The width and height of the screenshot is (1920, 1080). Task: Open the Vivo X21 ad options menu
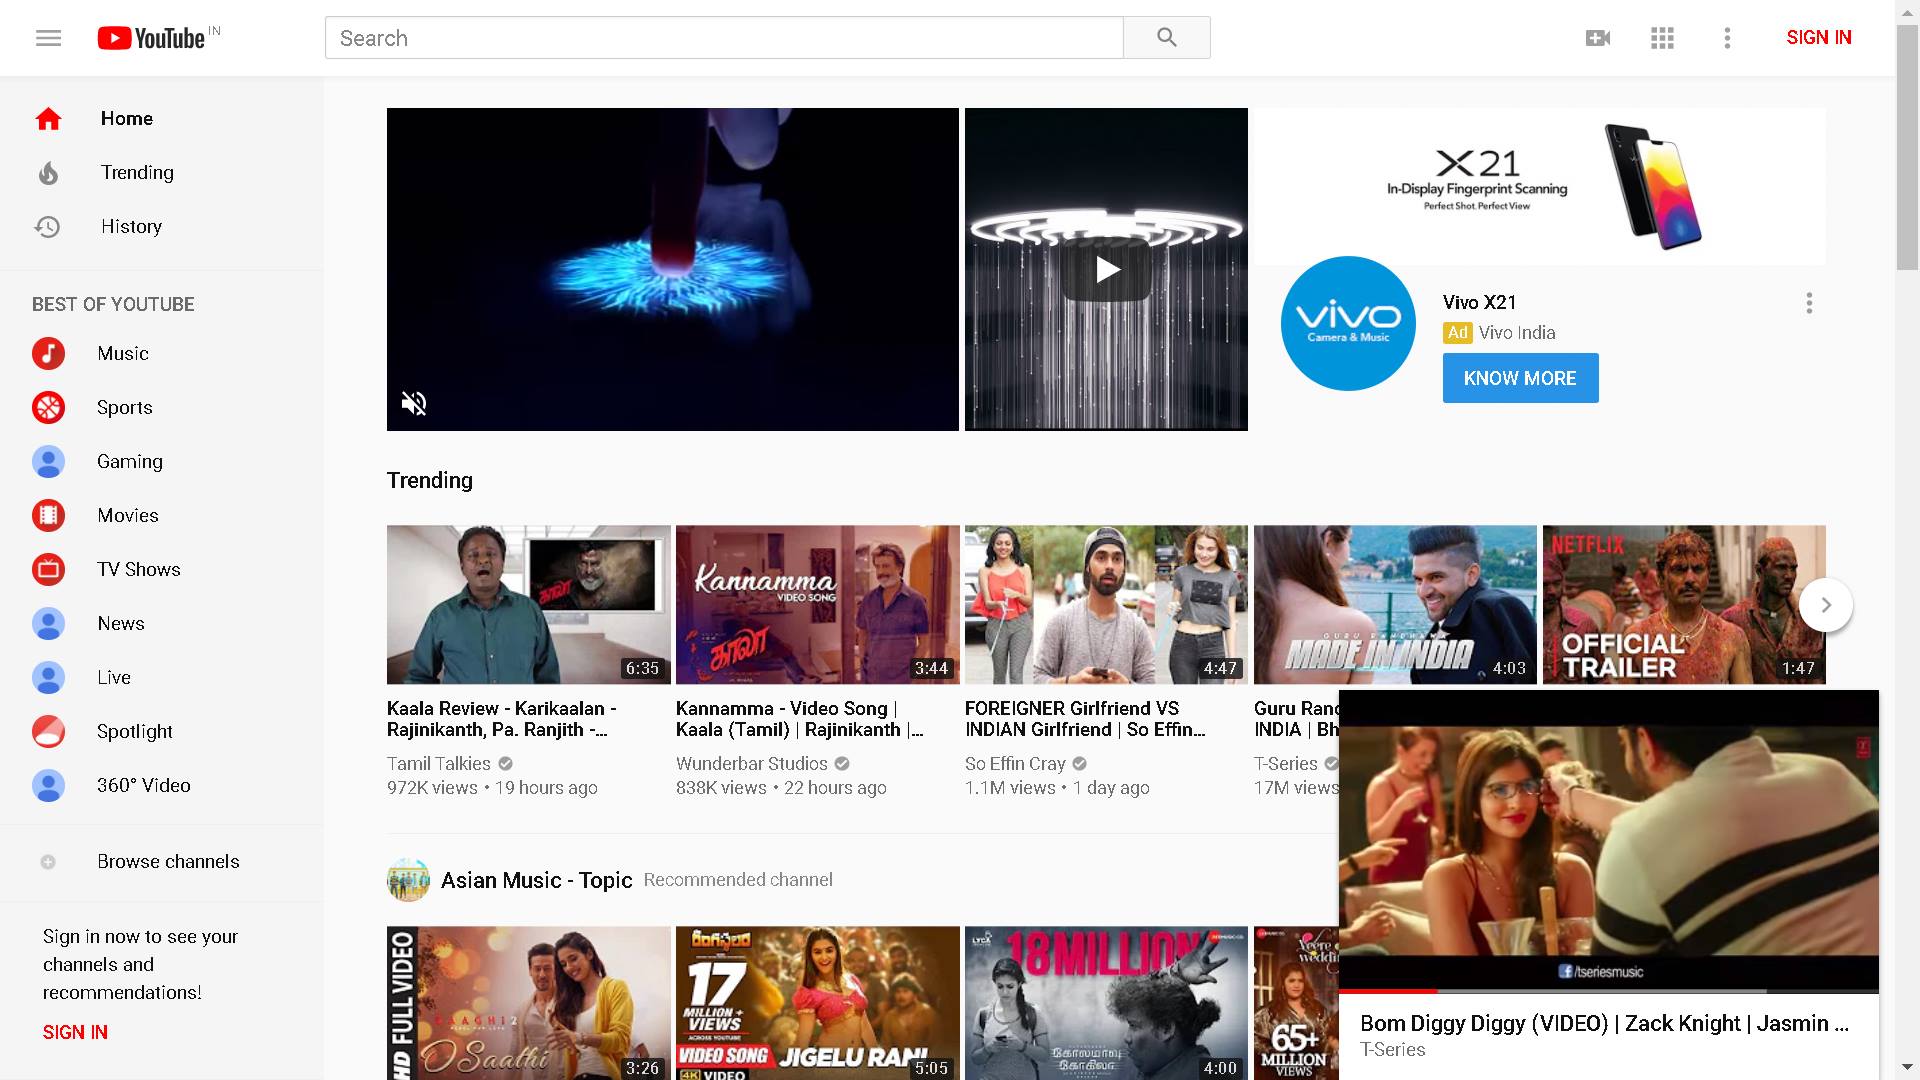[1809, 303]
